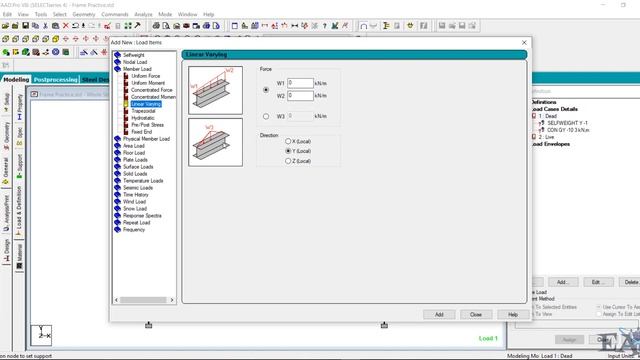
Task: Select the Assign To Edit List option
Action: click(598, 314)
